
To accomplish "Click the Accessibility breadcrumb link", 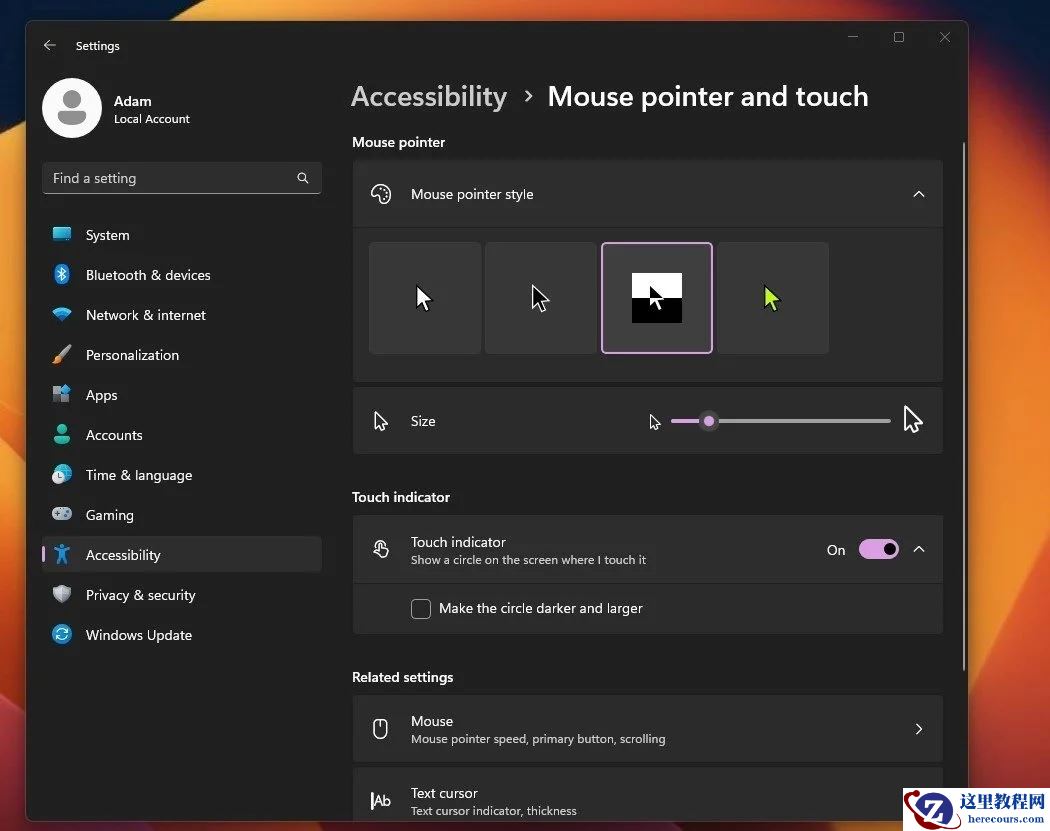I will point(429,97).
